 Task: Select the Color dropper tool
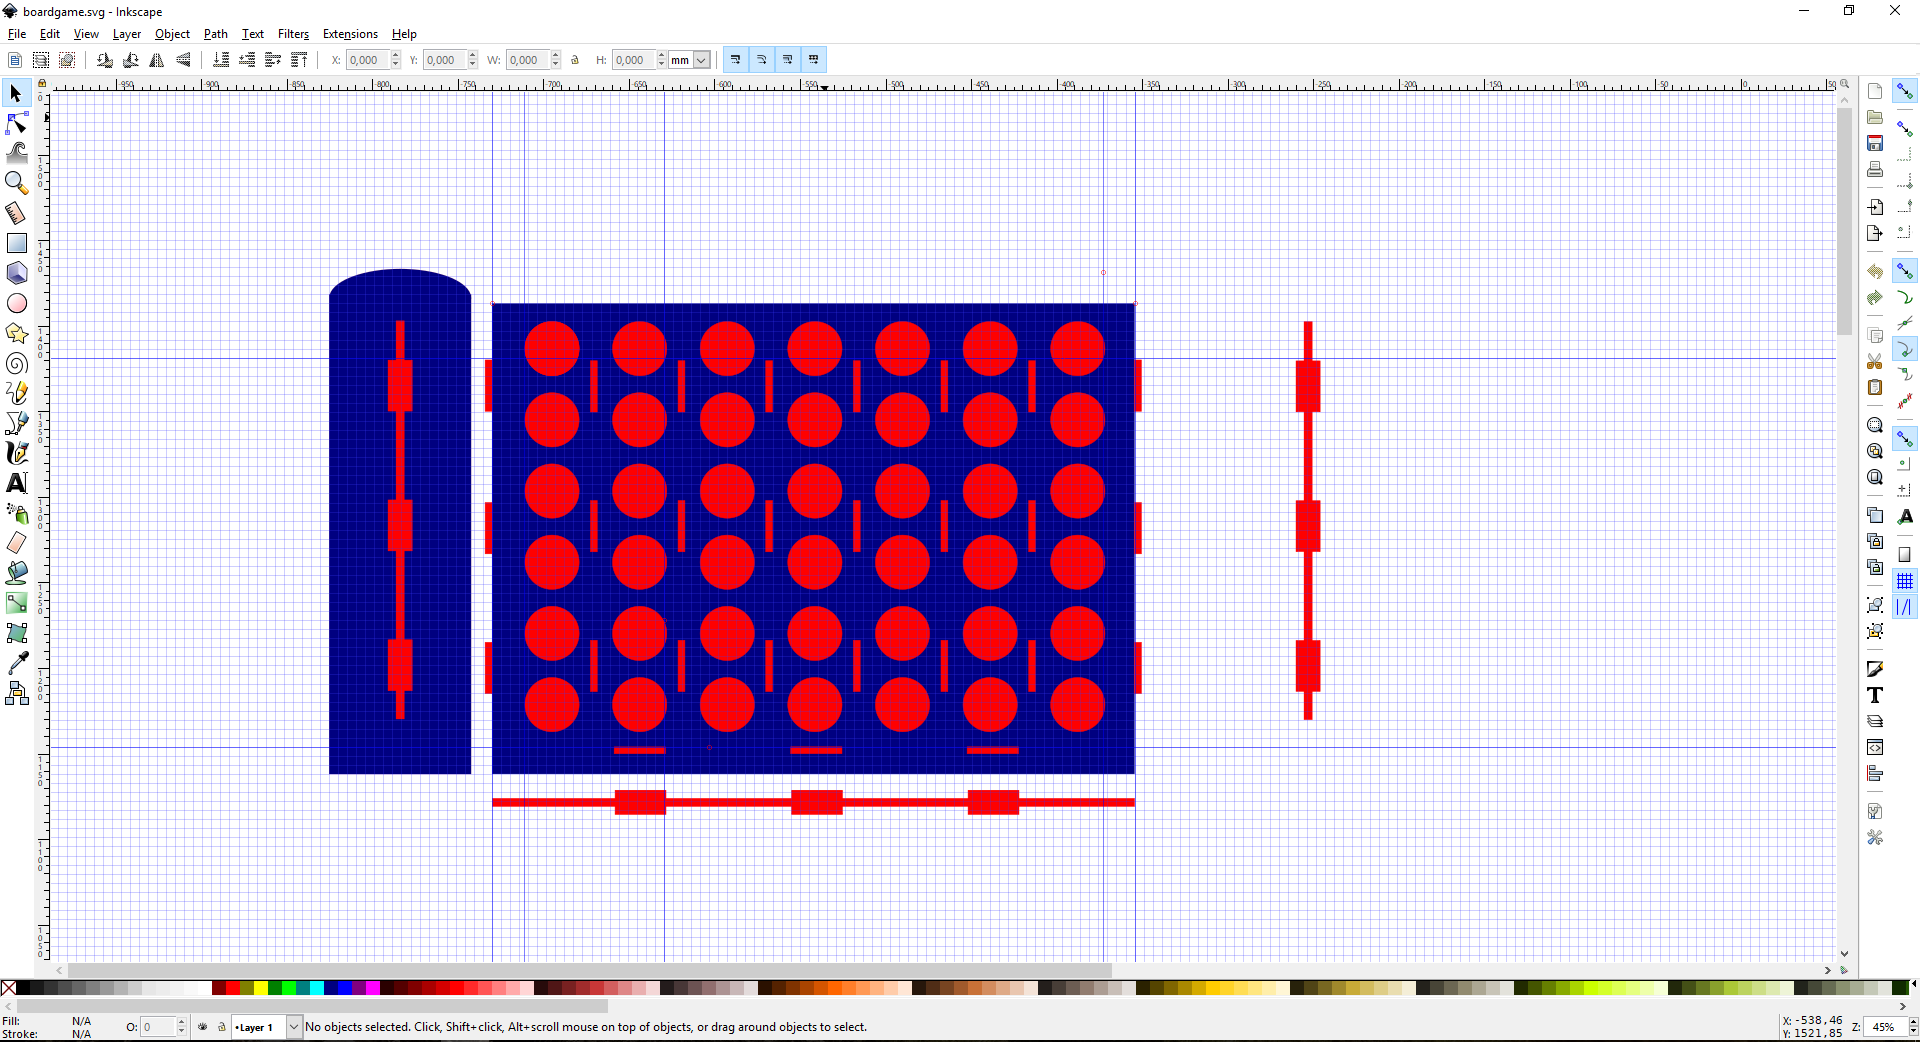pyautogui.click(x=16, y=663)
